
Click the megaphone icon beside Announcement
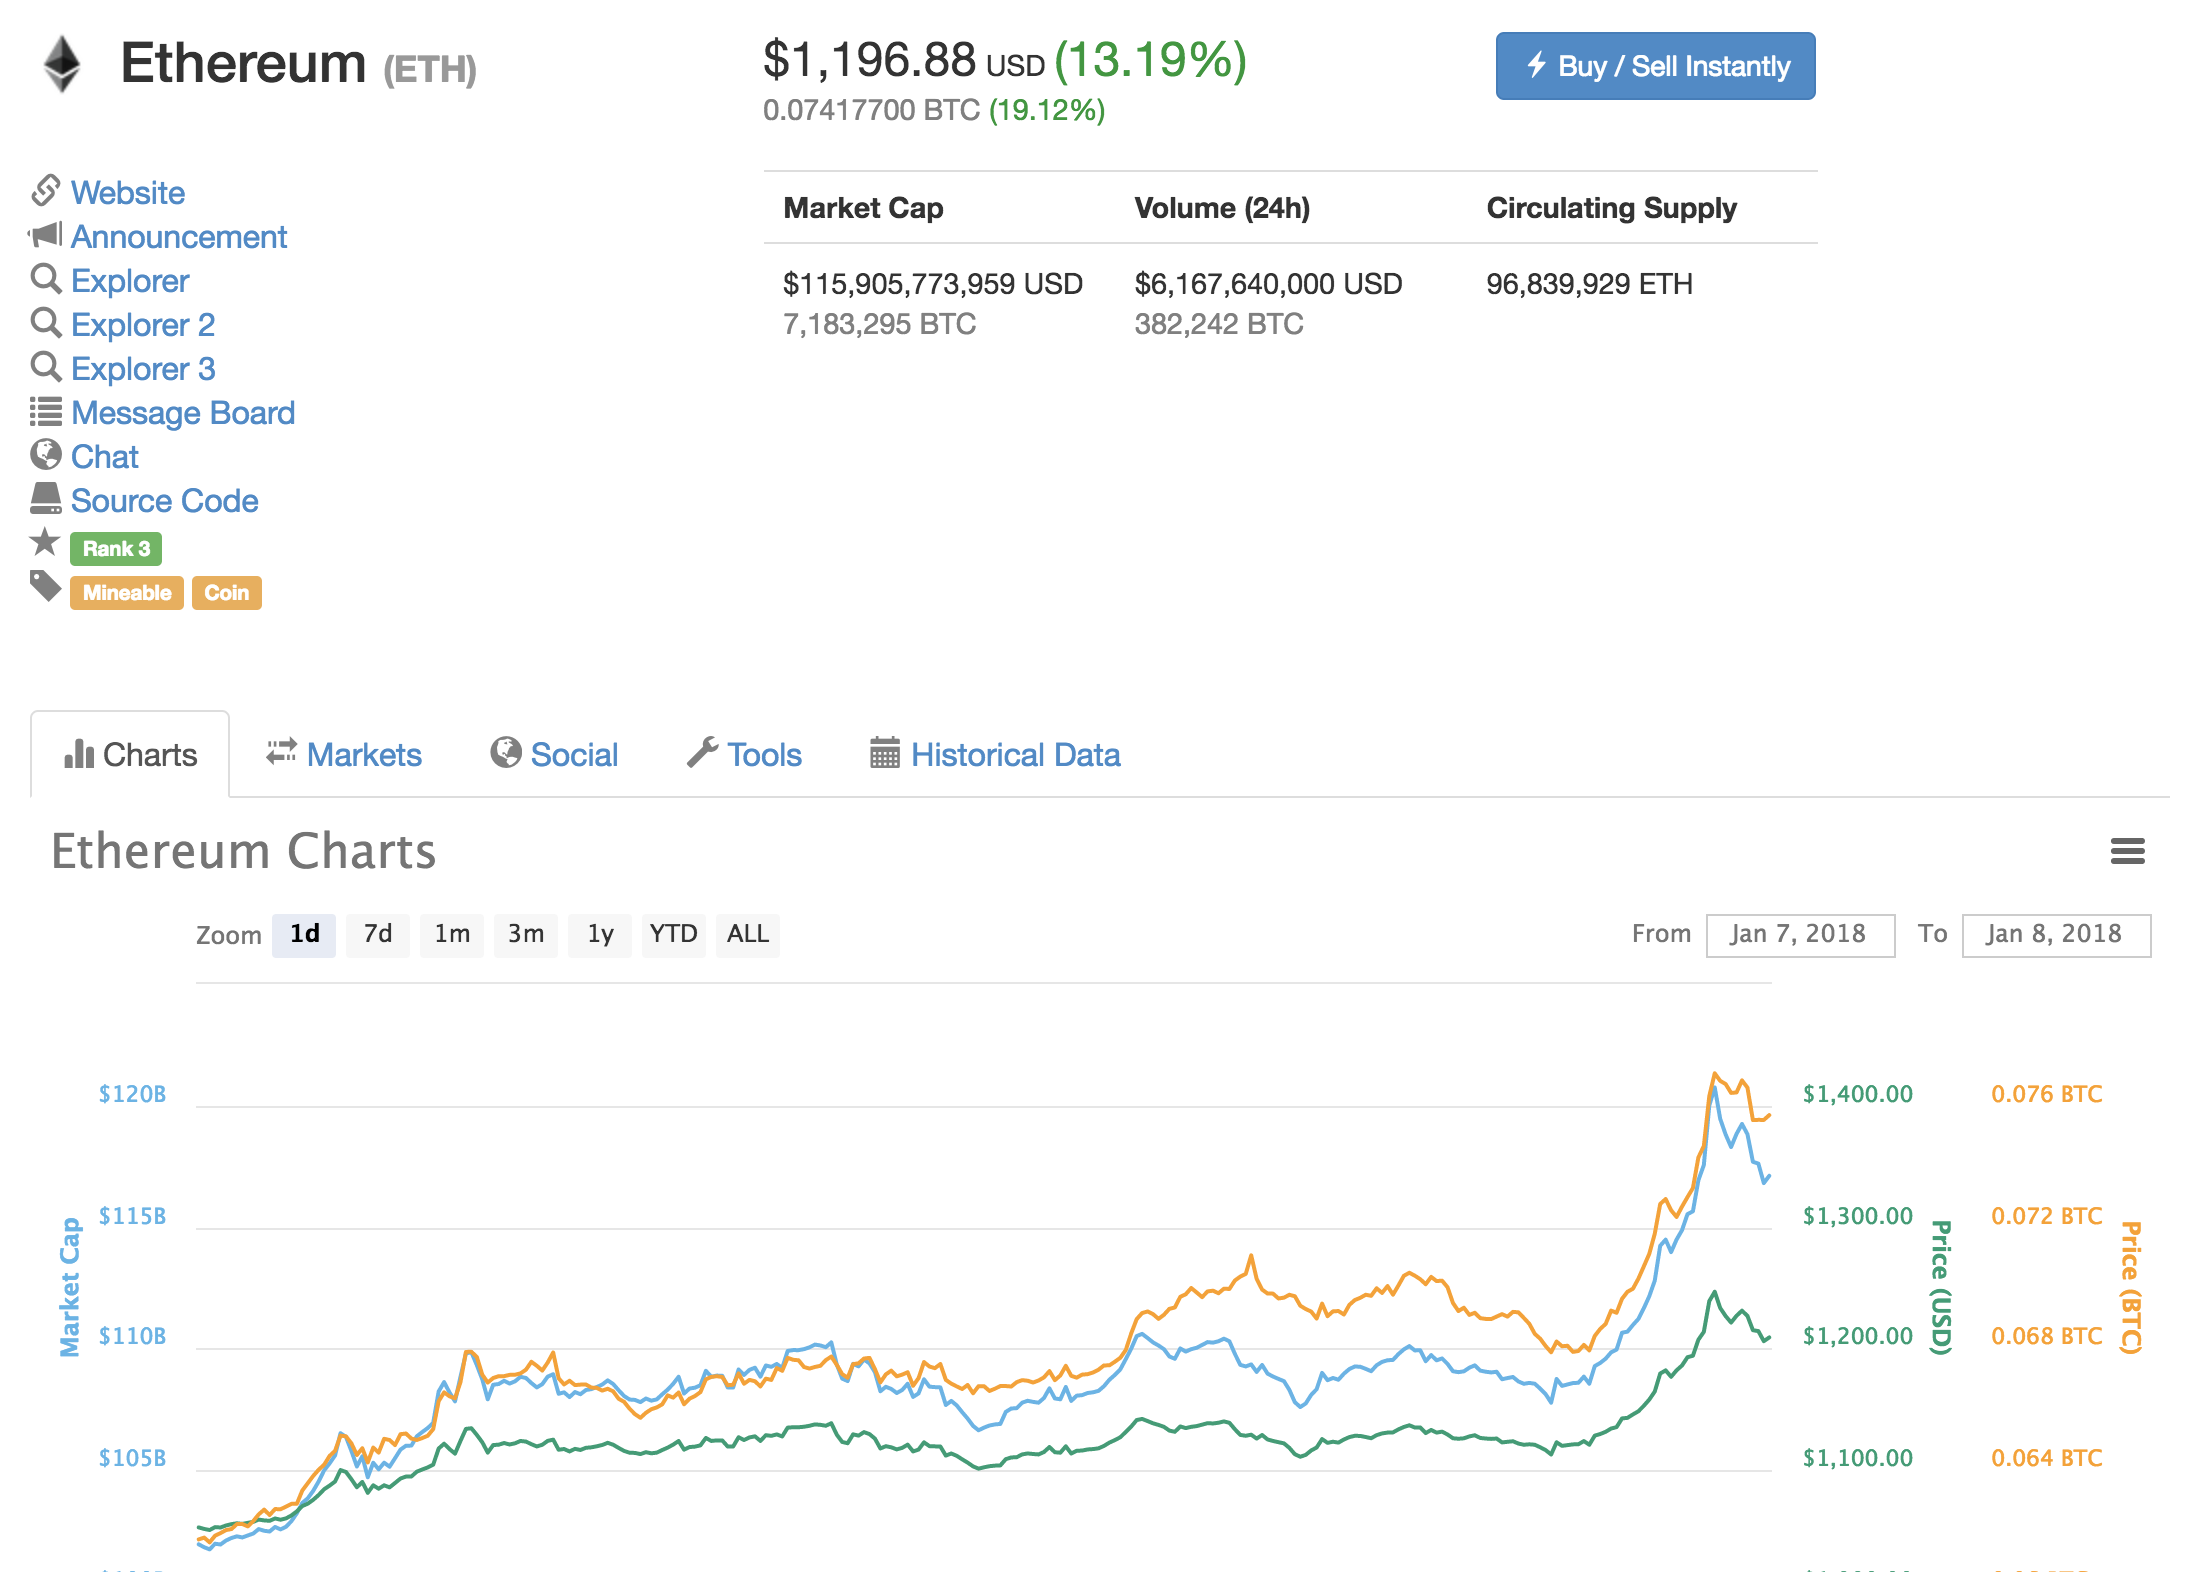46,235
